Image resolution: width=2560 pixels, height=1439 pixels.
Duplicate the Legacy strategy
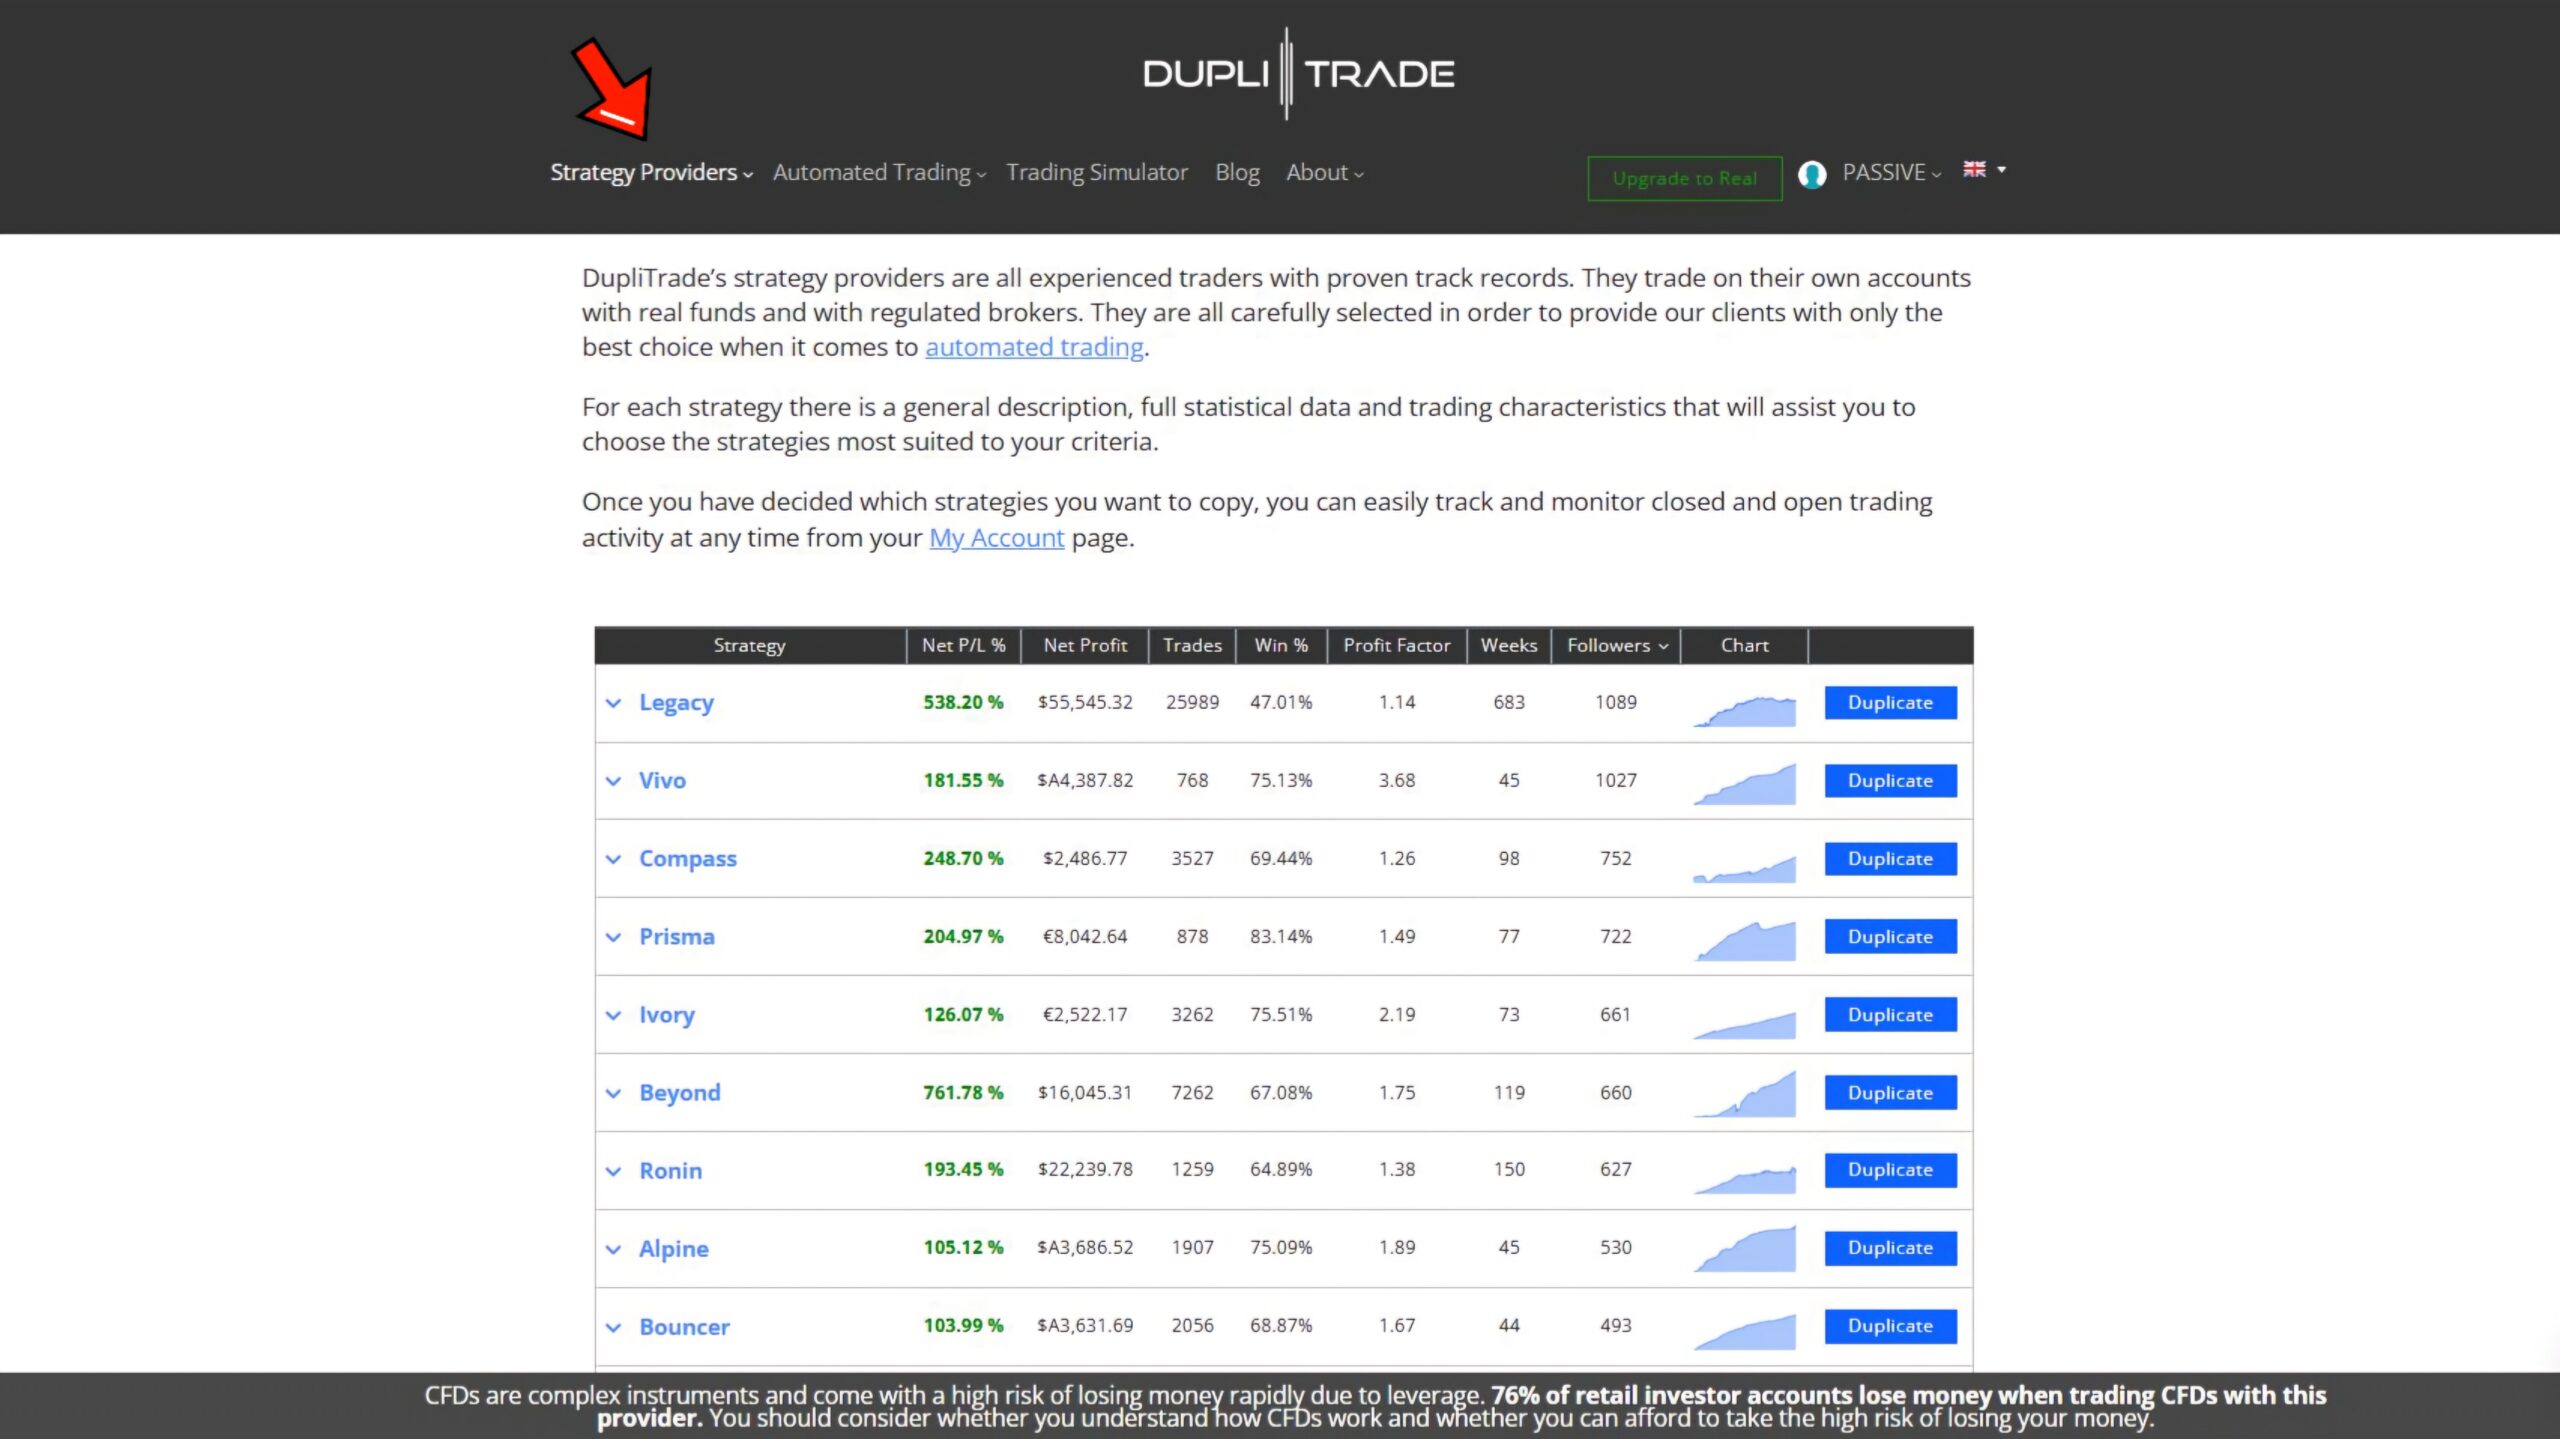pyautogui.click(x=1890, y=702)
